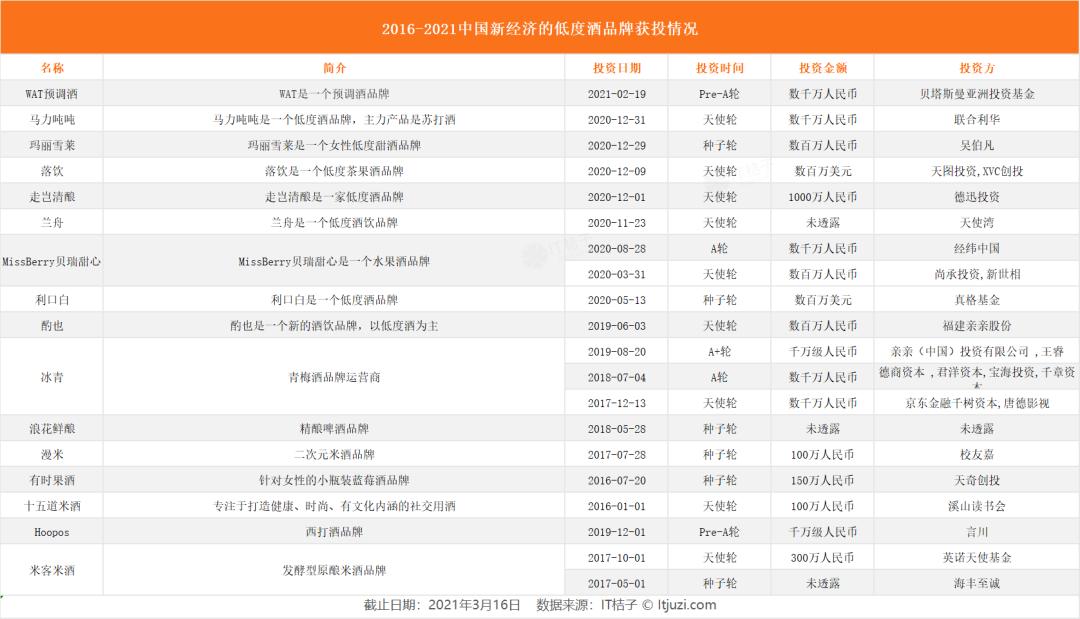The image size is (1080, 619).
Task: Select description '马力吨吨是一个低度酒品牌,主力产品是苏打酒'
Action: (x=334, y=119)
